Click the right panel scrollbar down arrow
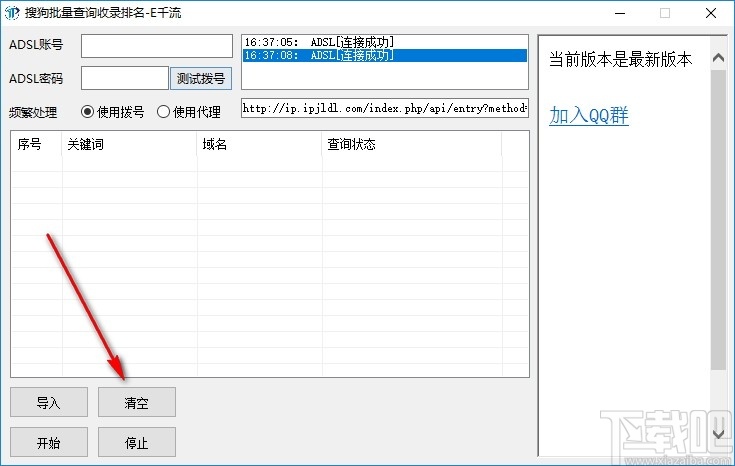 click(719, 434)
